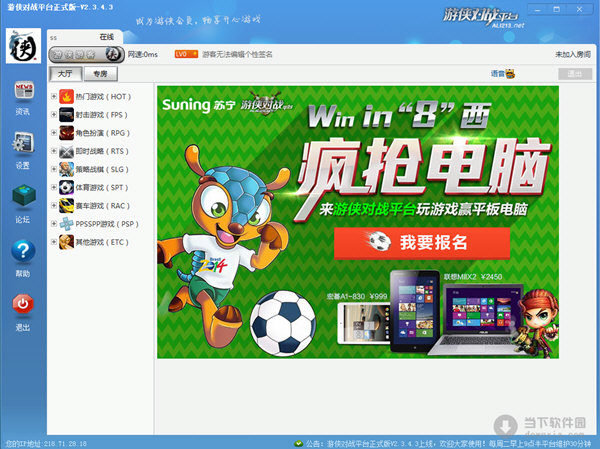The image size is (600, 449).
Task: Expand the 射击游戏 (FPS) tree node
Action: 54,114
